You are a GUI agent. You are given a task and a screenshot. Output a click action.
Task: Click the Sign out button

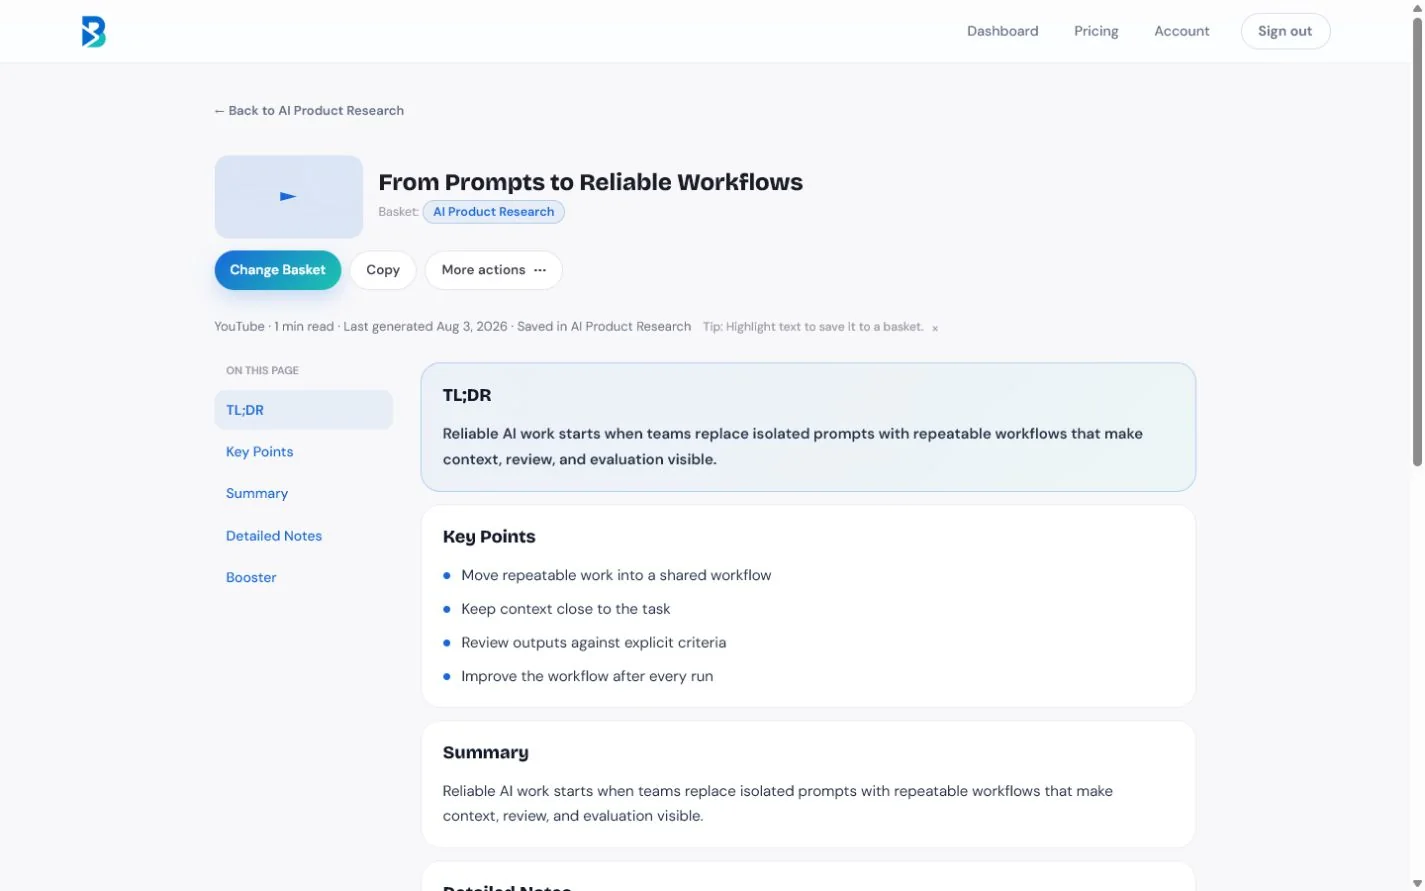(1285, 31)
